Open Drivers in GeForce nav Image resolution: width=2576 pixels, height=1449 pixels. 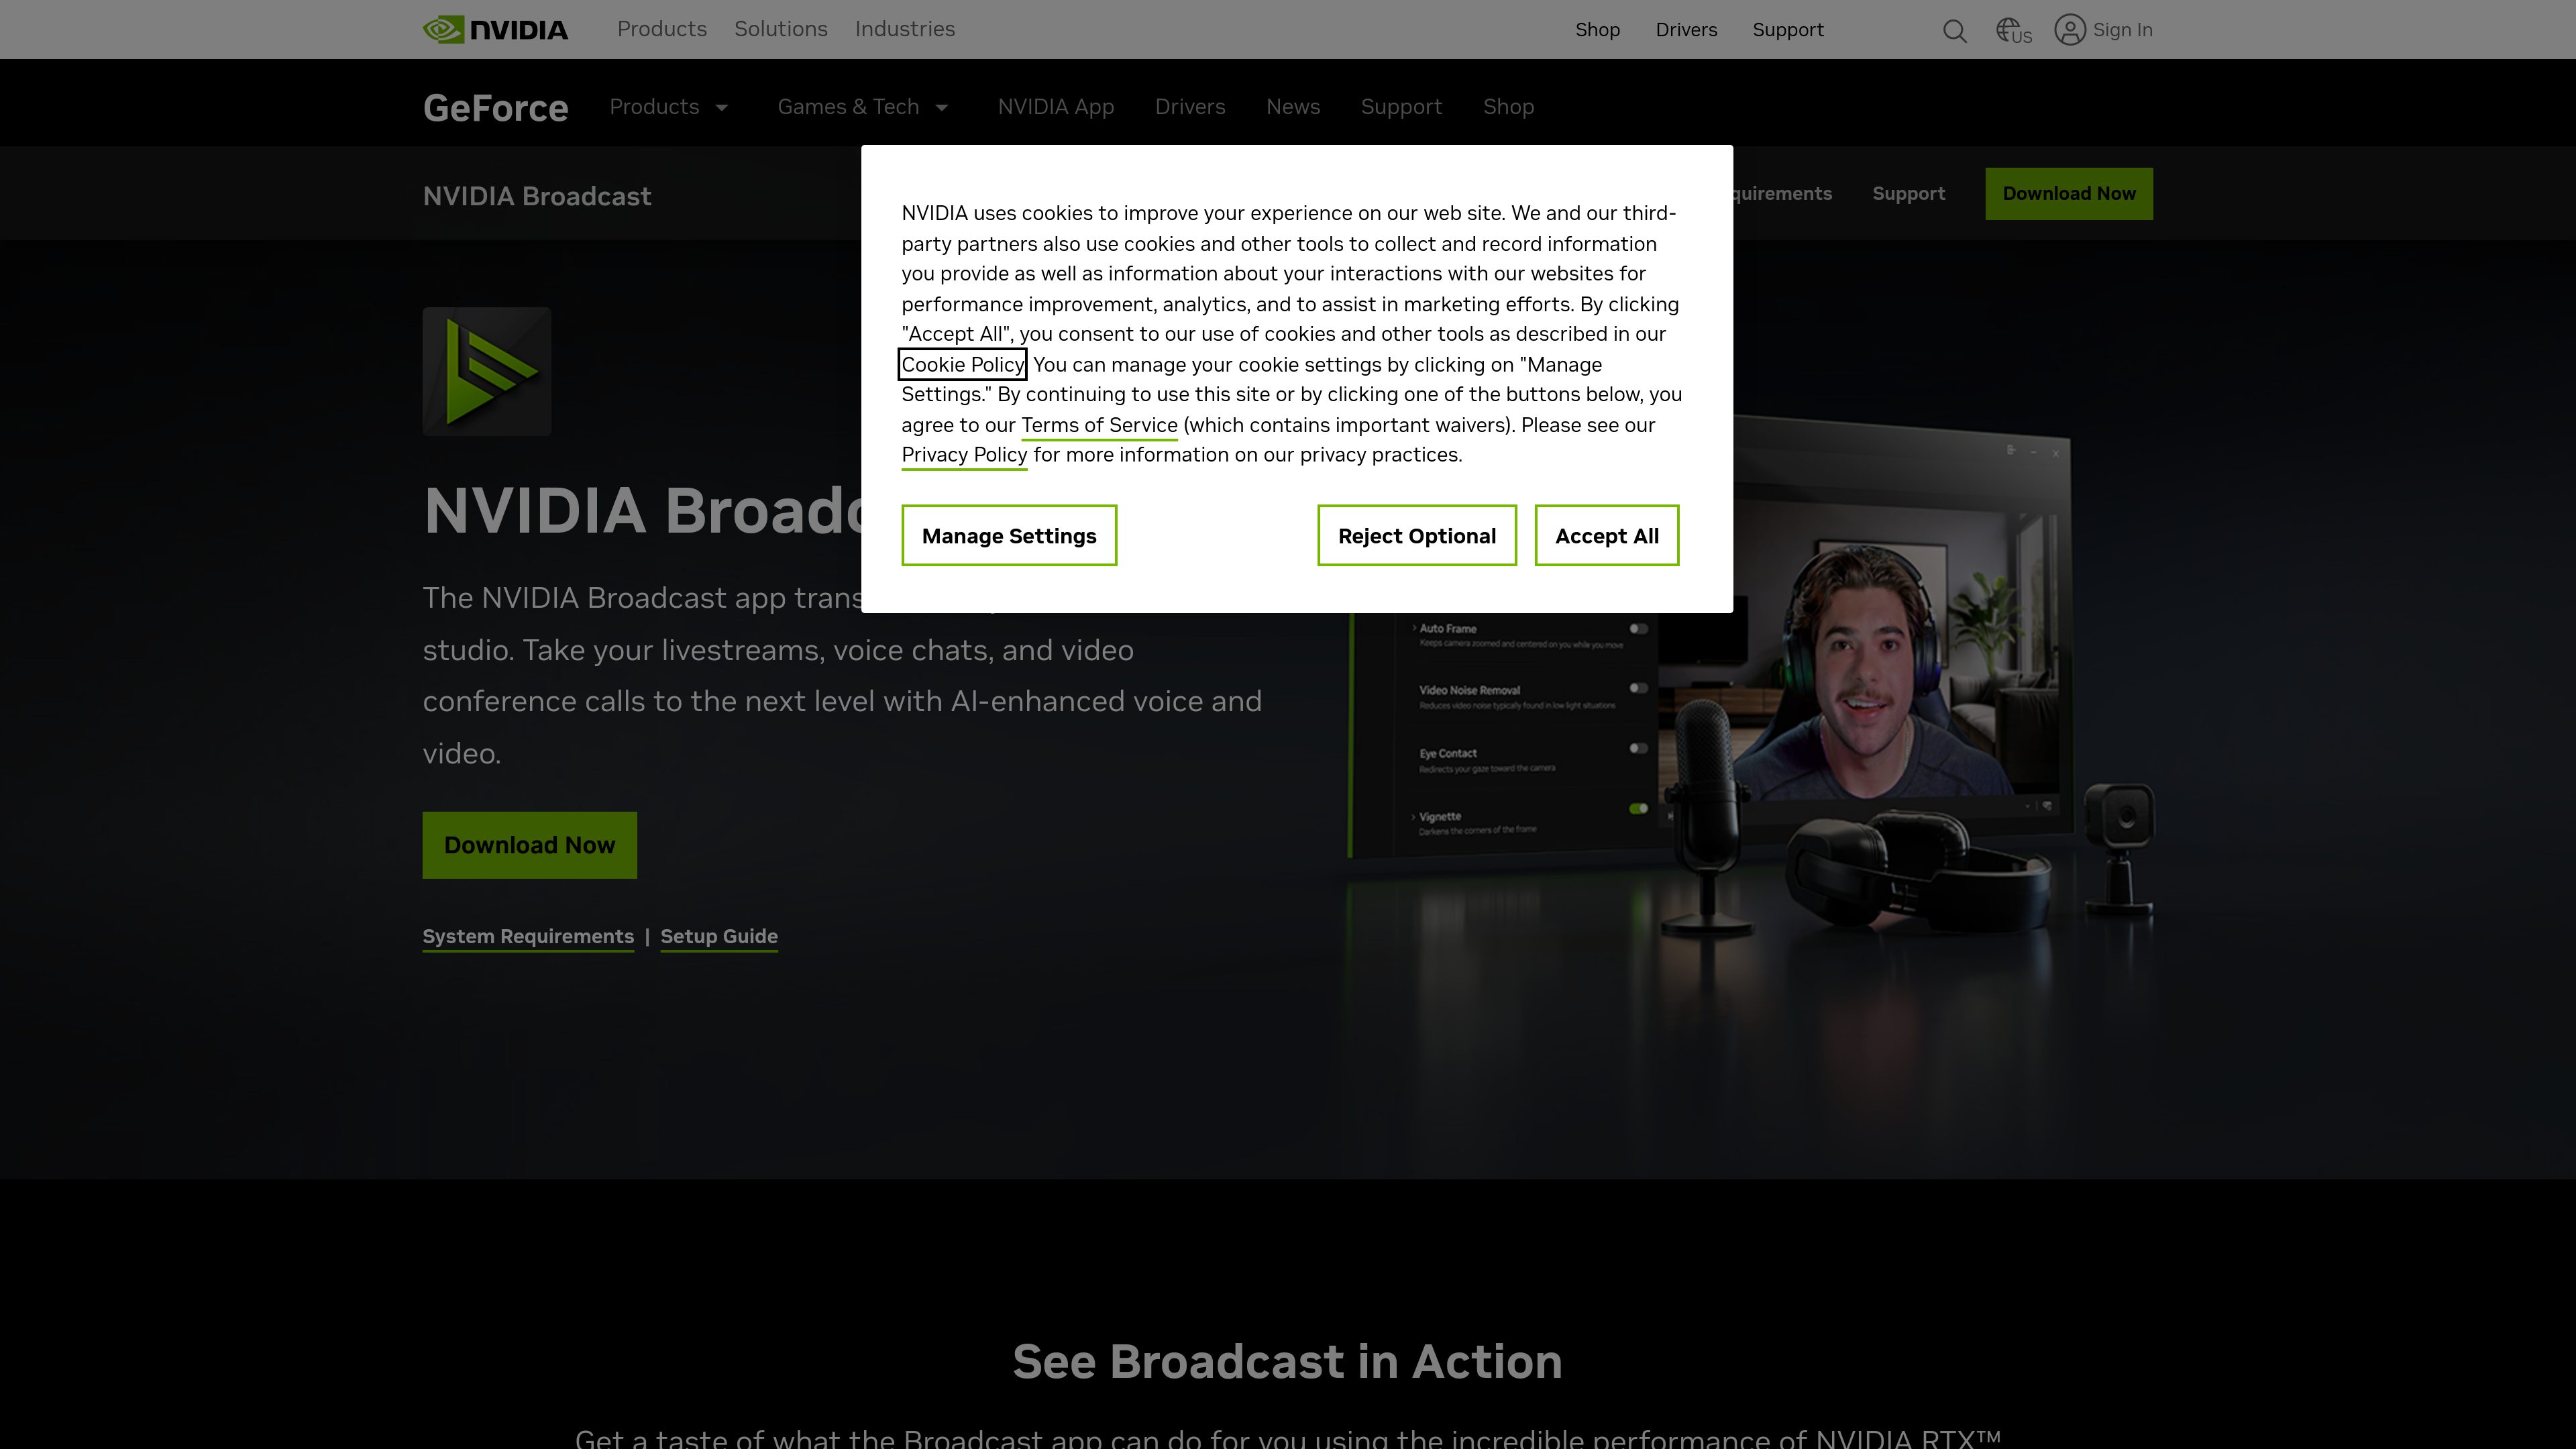point(1189,107)
